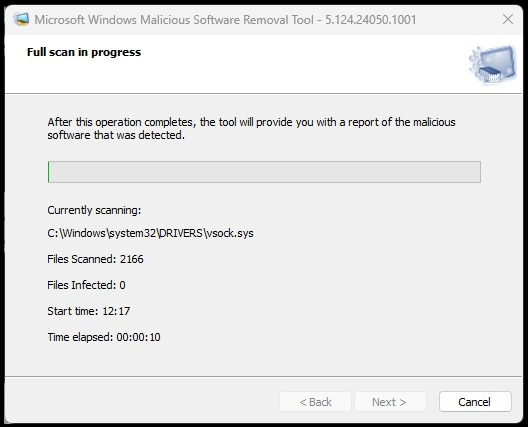Click the disabled Next > button
The width and height of the screenshot is (528, 427).
[390, 401]
